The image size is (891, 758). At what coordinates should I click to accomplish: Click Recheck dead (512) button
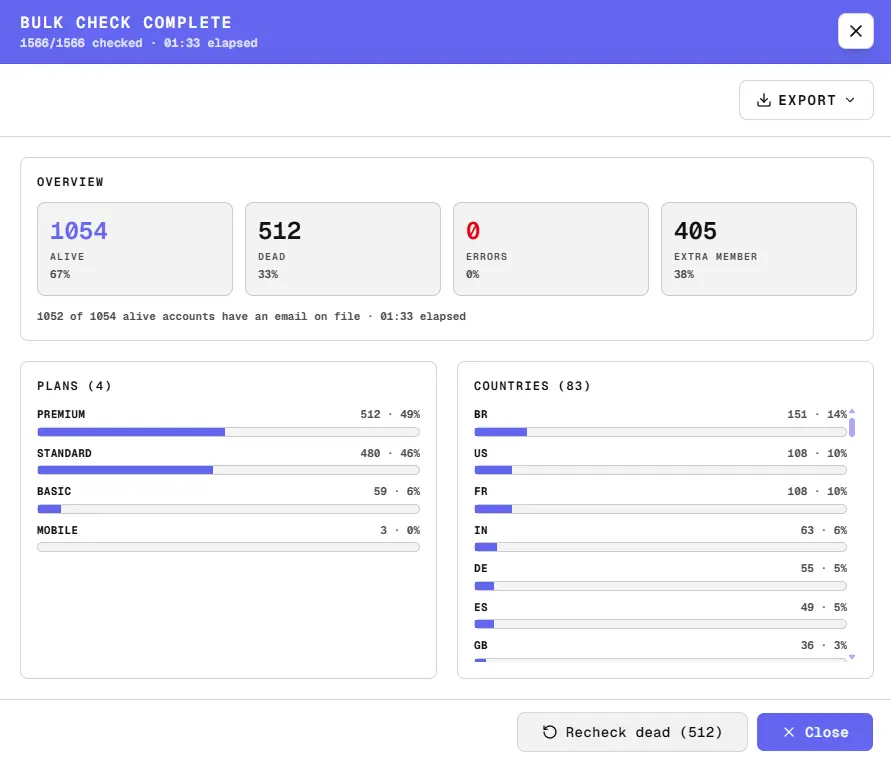click(x=632, y=732)
